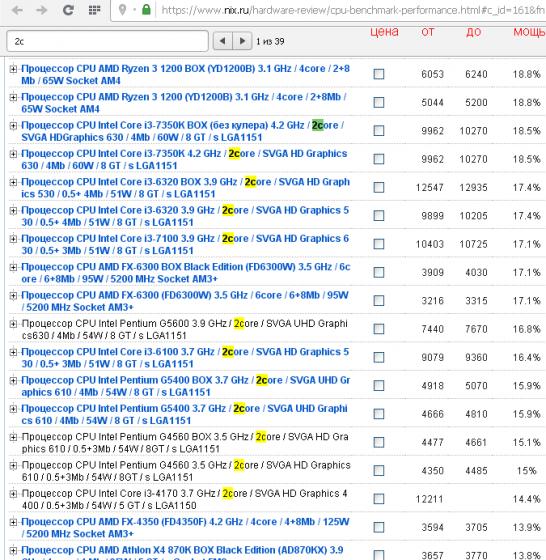The height and width of the screenshot is (560, 546).
Task: Expand the FX-6300 non-BOX row priced 3216
Action: point(13,295)
